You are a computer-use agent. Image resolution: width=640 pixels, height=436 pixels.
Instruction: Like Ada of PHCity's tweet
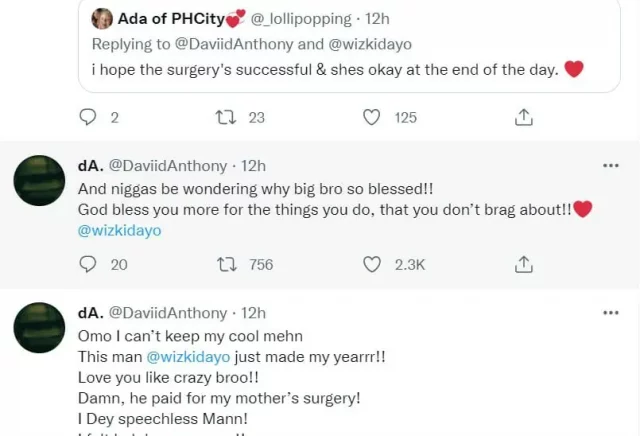coord(372,117)
